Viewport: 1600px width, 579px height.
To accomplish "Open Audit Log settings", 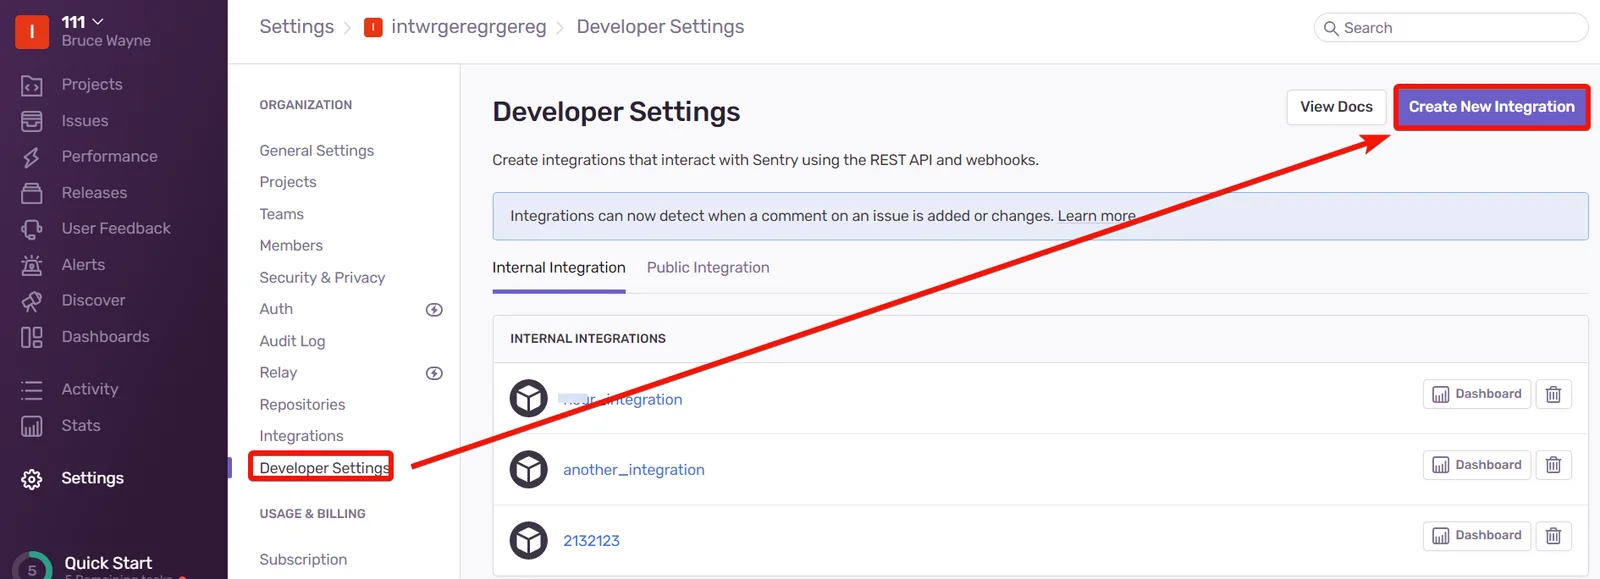I will click(292, 341).
